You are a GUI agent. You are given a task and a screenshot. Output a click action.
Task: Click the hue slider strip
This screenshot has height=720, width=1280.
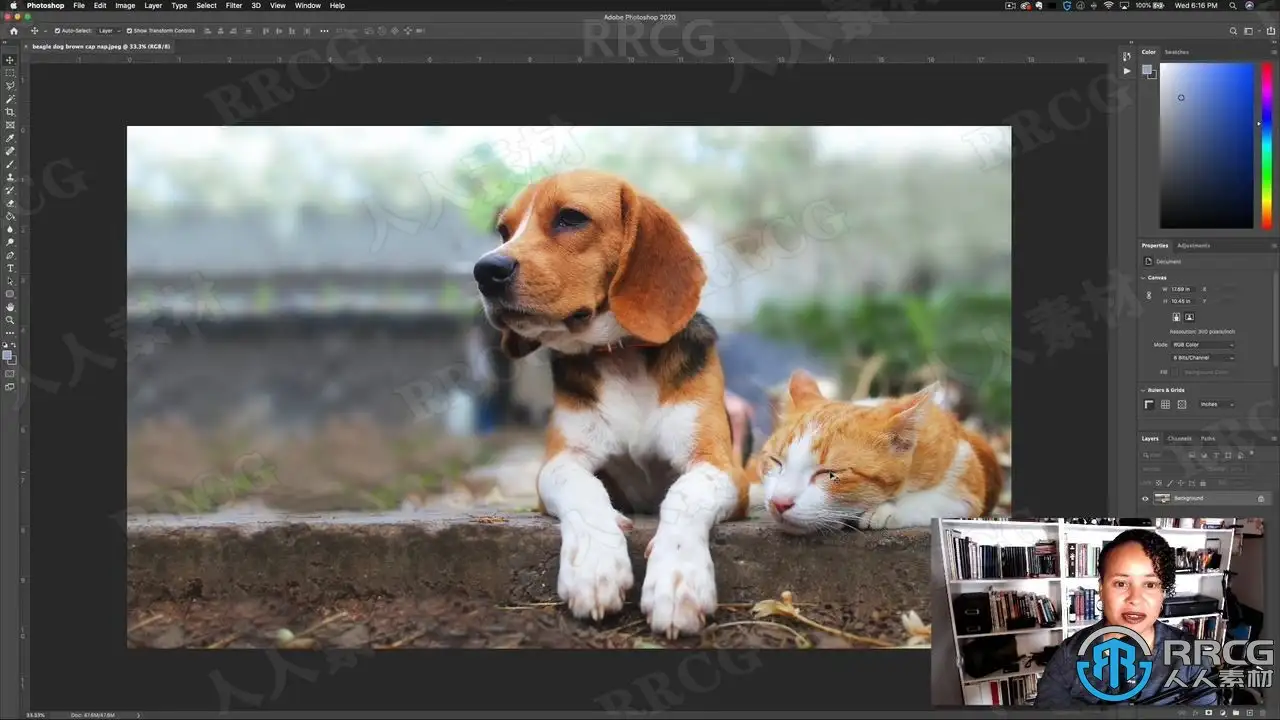pos(1266,145)
